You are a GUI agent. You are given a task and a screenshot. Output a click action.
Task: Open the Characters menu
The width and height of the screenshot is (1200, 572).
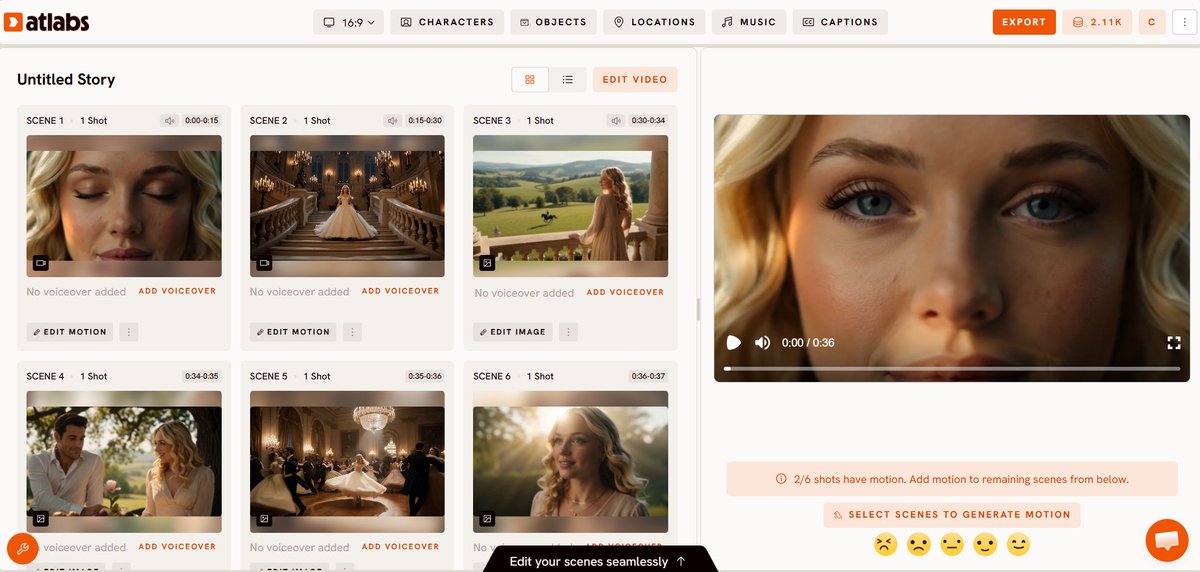point(447,22)
